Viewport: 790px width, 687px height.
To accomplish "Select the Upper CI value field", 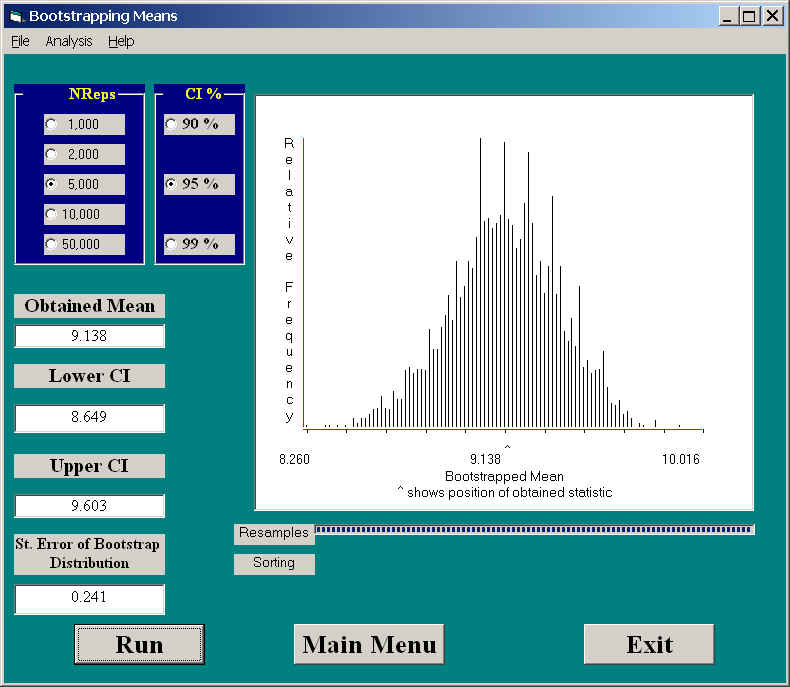I will click(89, 506).
